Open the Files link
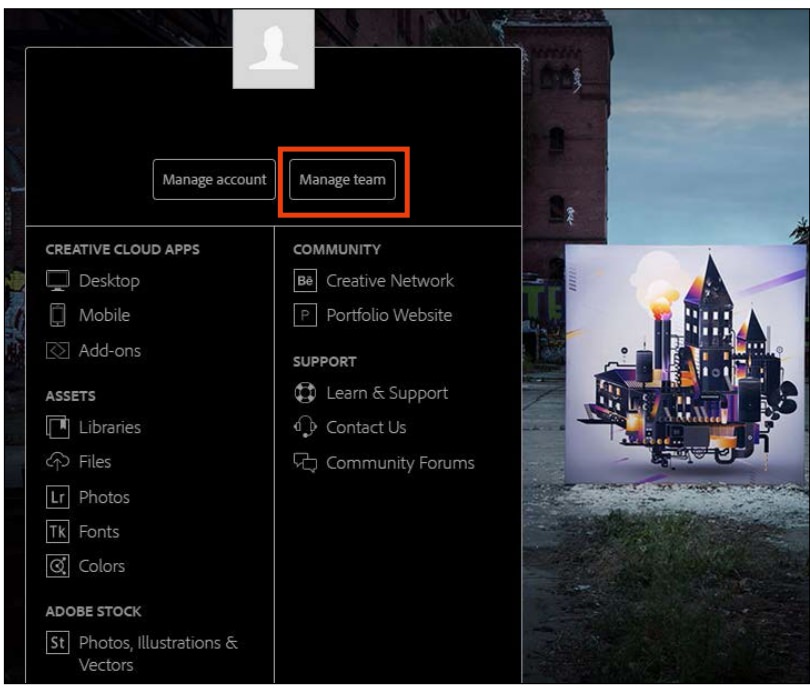The width and height of the screenshot is (810, 691). click(x=95, y=461)
